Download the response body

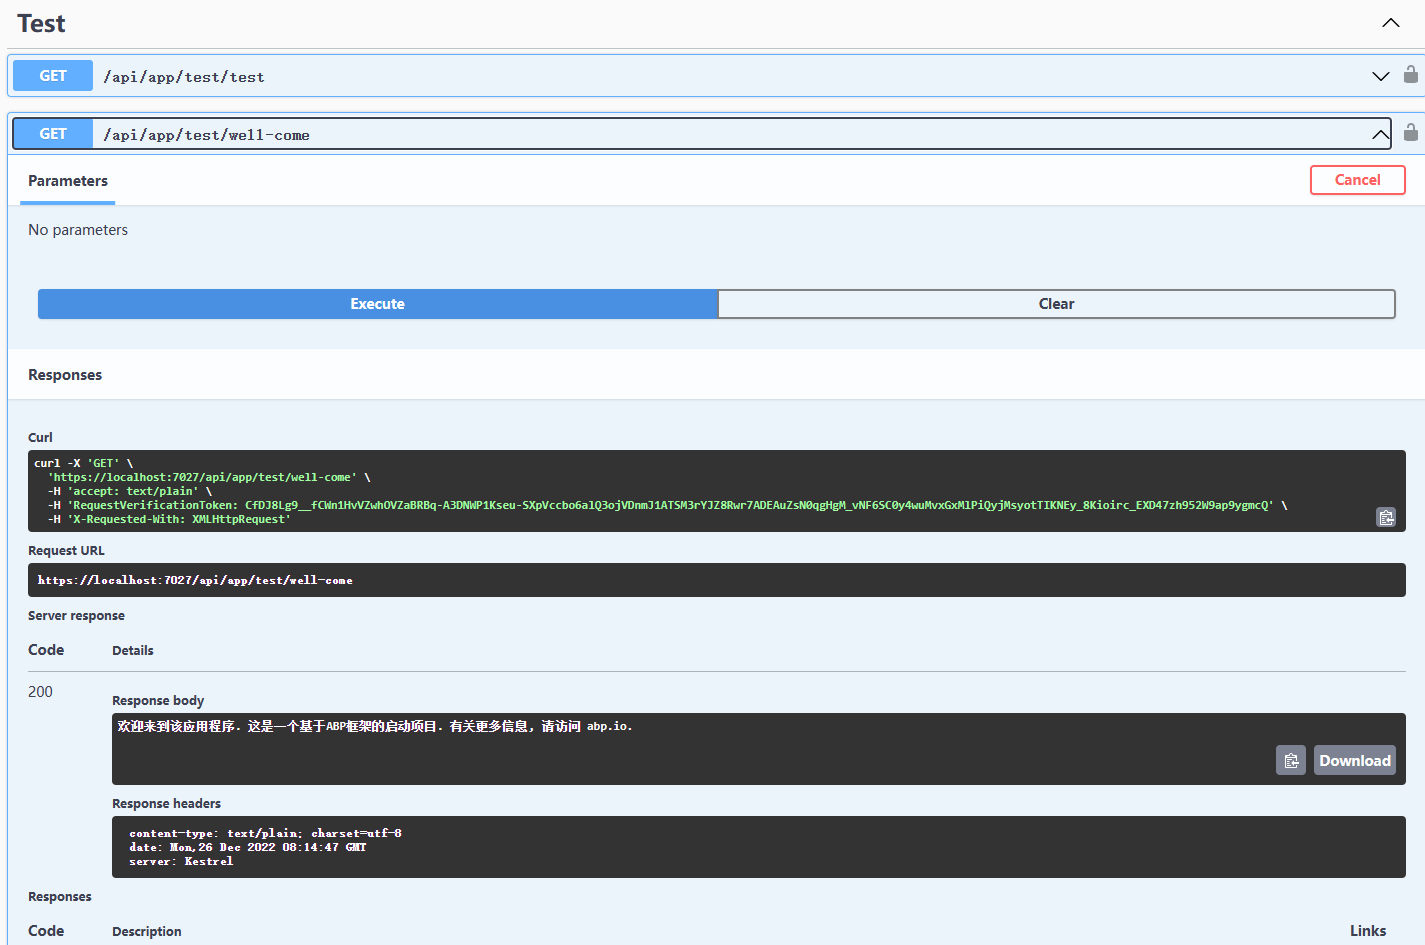pos(1354,760)
